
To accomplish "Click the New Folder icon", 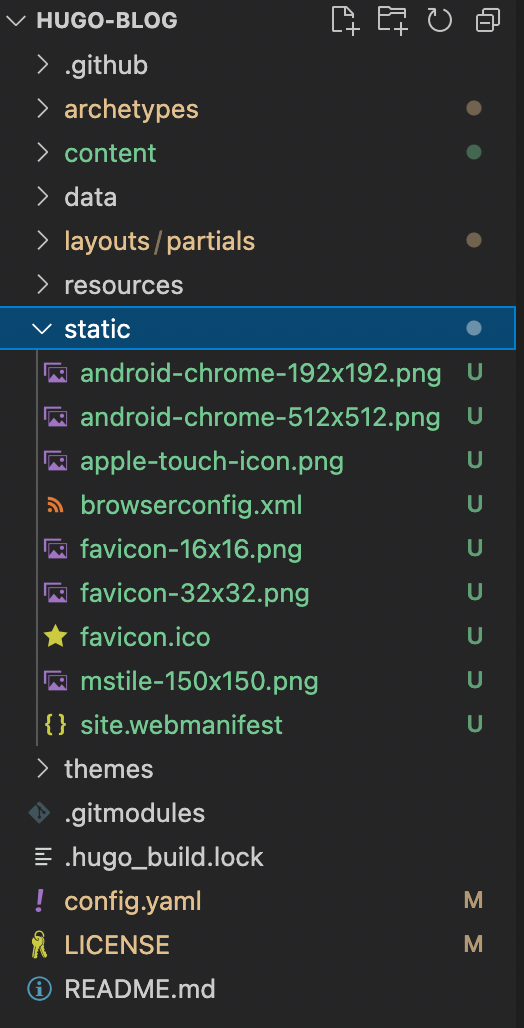I will (x=392, y=20).
